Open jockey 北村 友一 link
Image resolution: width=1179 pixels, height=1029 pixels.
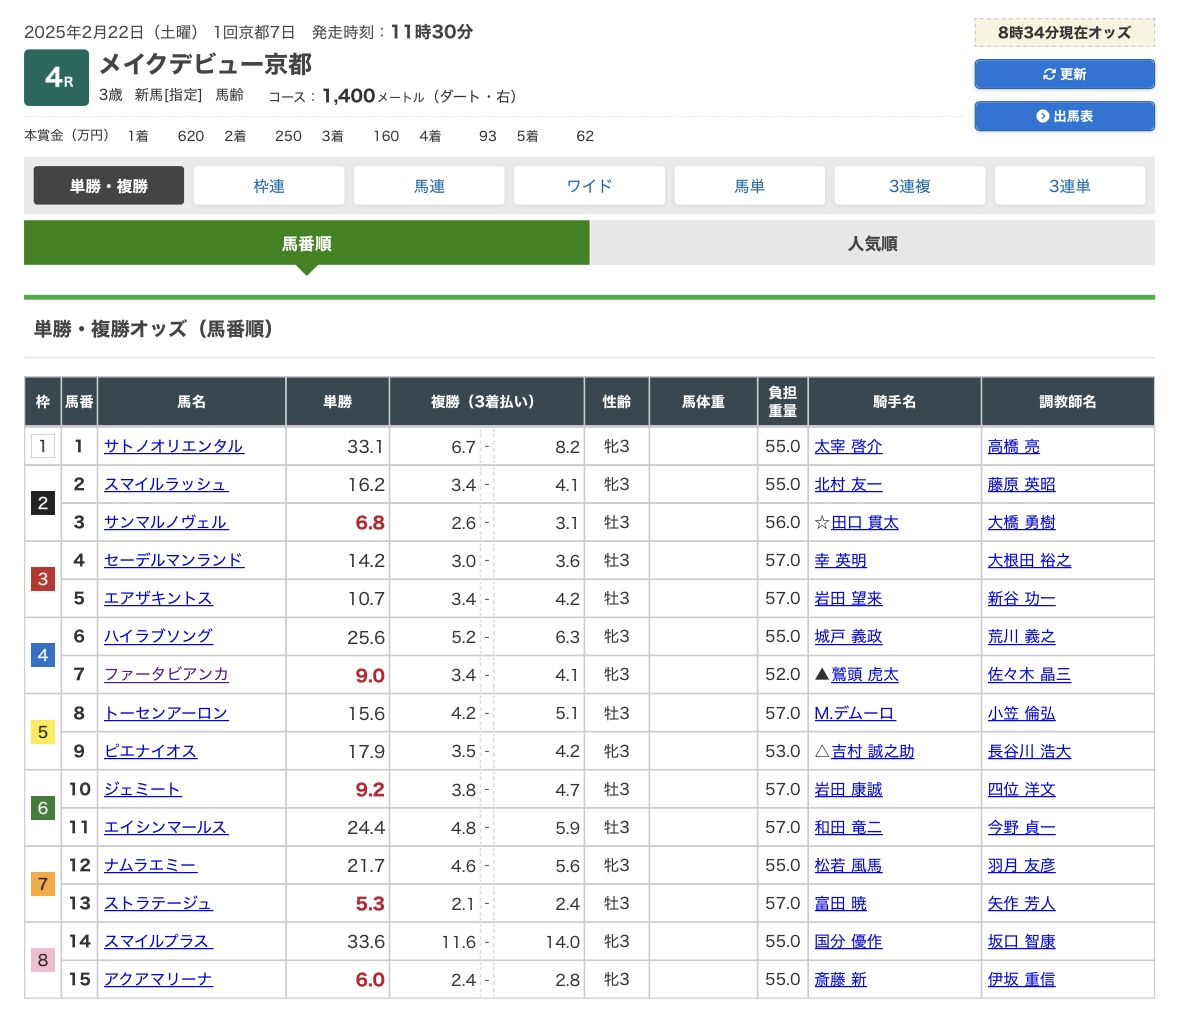point(848,485)
